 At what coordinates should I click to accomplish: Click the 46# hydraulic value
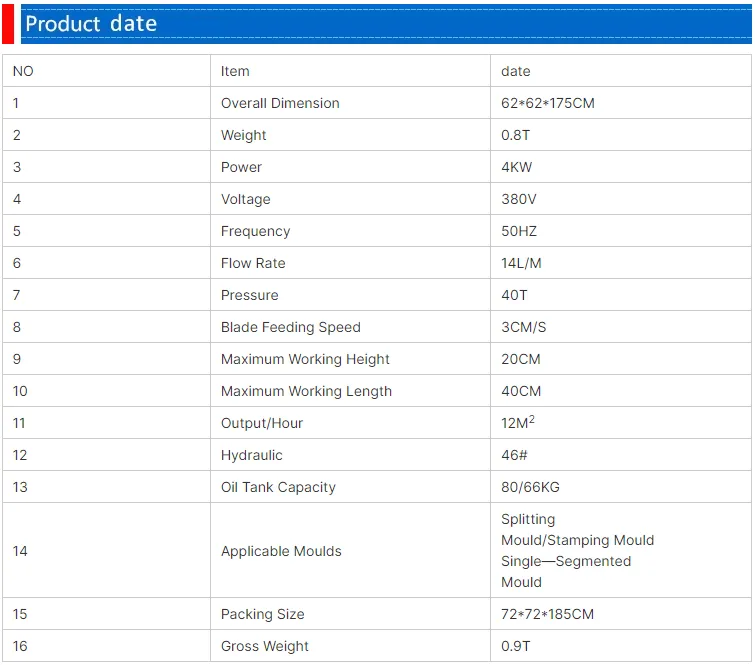pyautogui.click(x=514, y=455)
